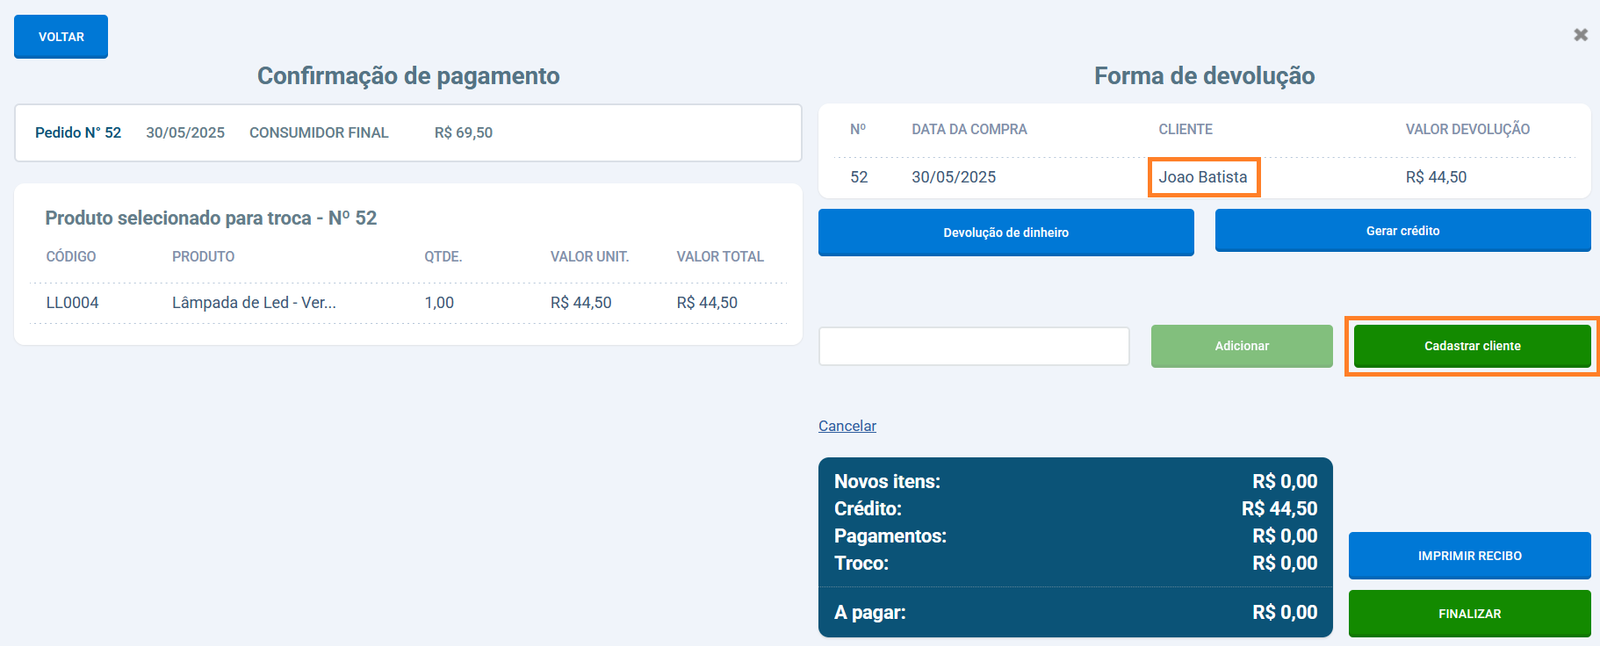1600x646 pixels.
Task: Click the return row number 52
Action: 859,177
